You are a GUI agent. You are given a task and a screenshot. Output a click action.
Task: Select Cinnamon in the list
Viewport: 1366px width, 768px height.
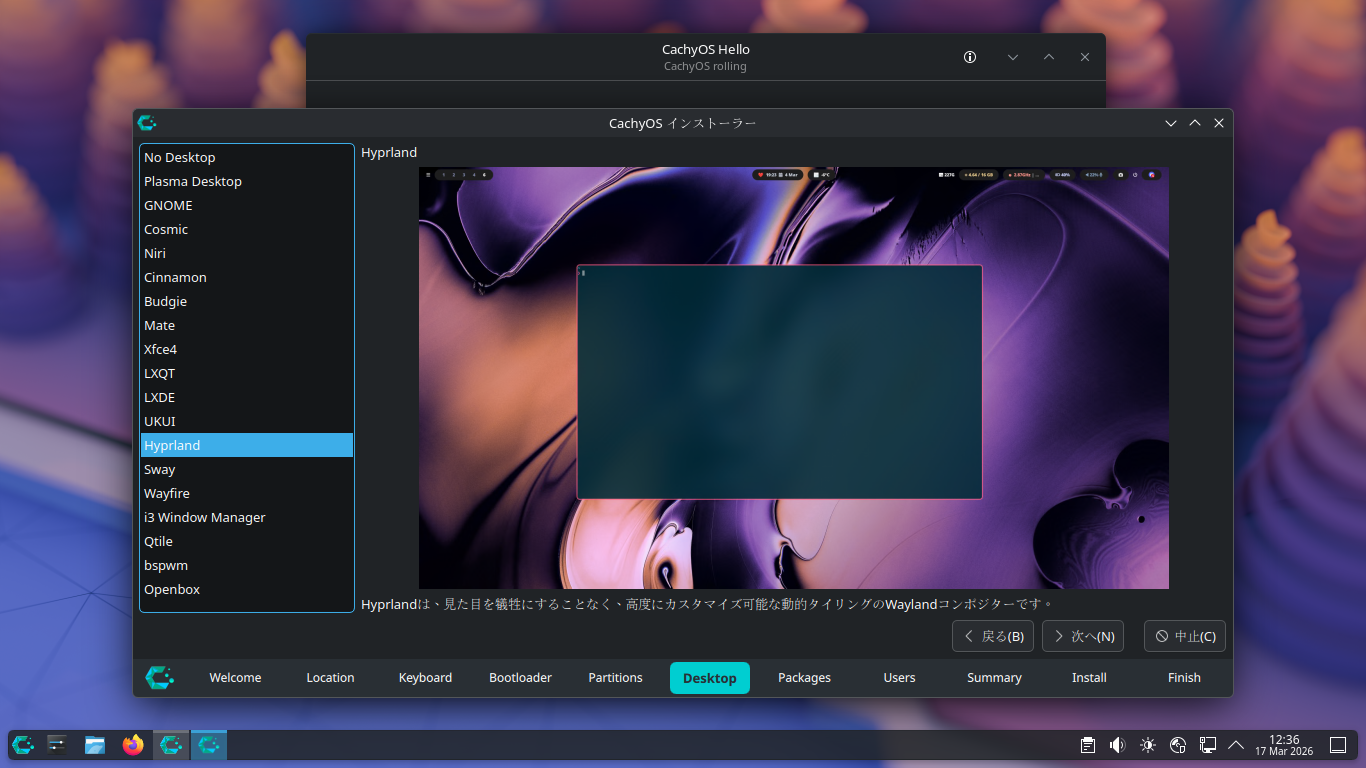[247, 277]
